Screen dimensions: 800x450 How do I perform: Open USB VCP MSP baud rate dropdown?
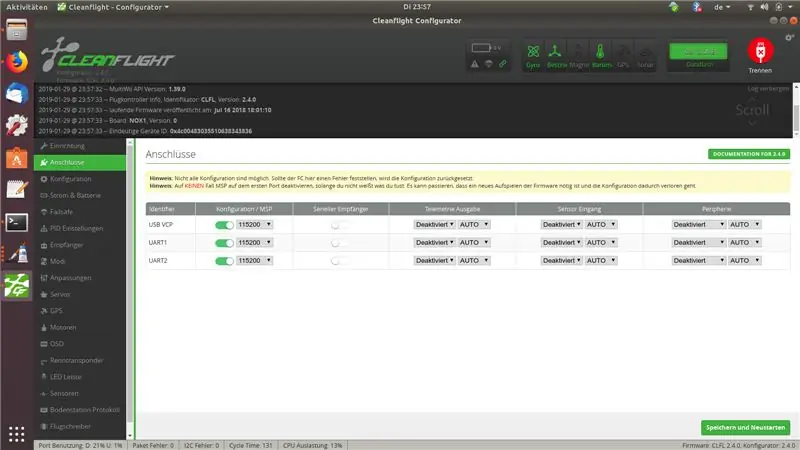[255, 224]
